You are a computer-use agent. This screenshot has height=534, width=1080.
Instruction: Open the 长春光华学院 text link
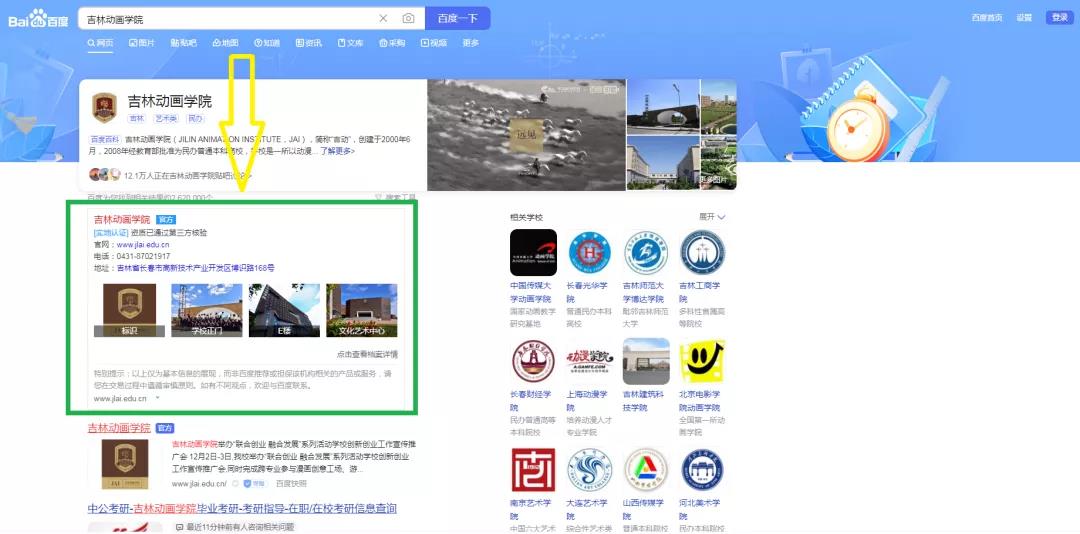pyautogui.click(x=587, y=292)
